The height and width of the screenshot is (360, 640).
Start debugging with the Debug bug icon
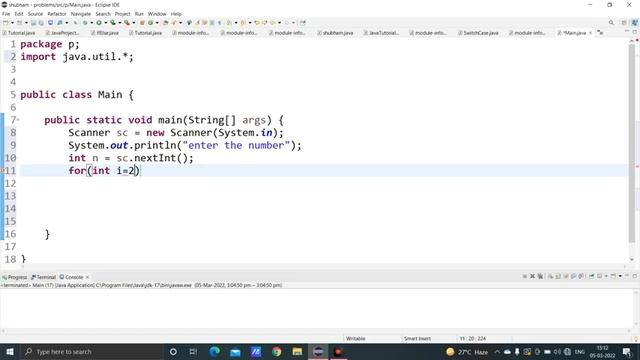(85, 23)
